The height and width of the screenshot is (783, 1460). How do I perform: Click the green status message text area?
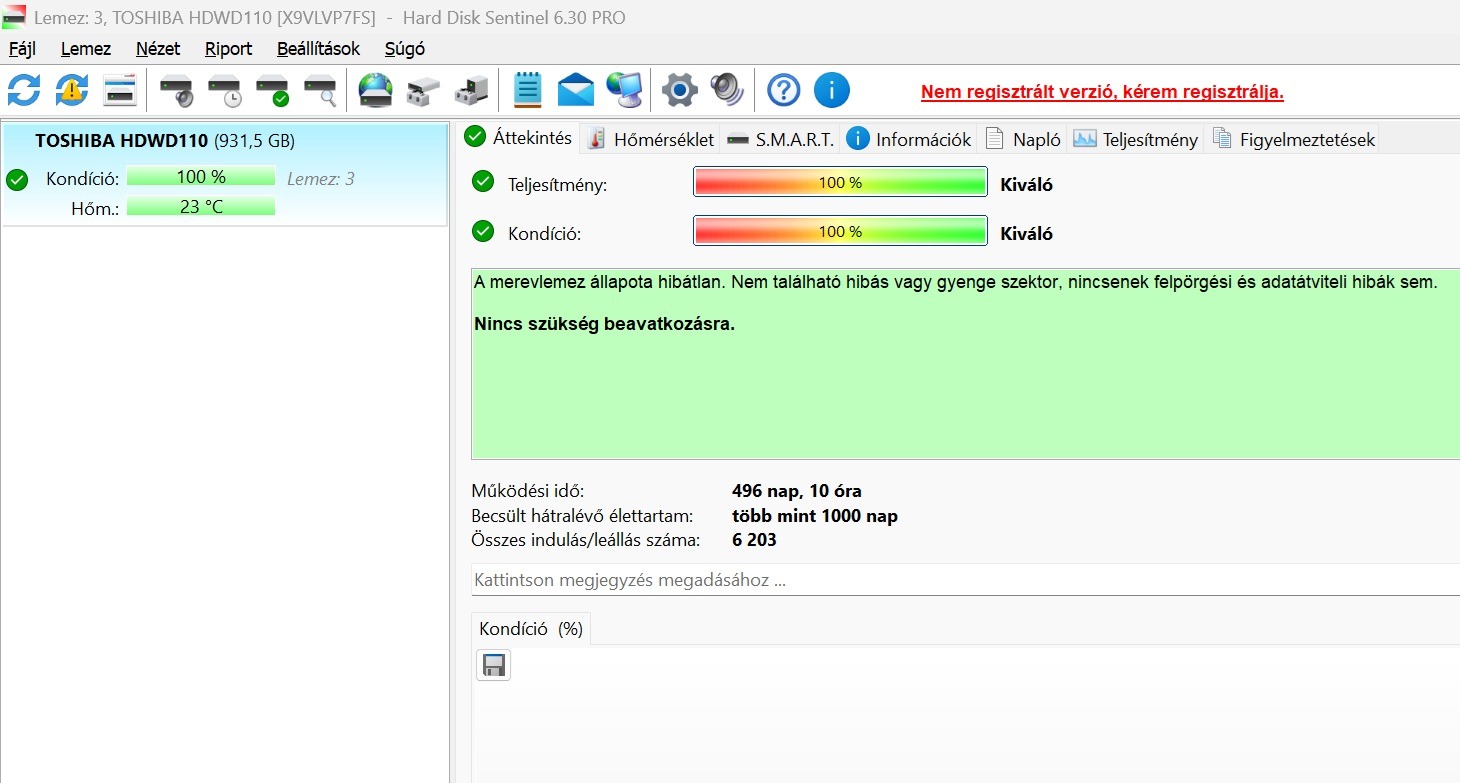pos(965,363)
